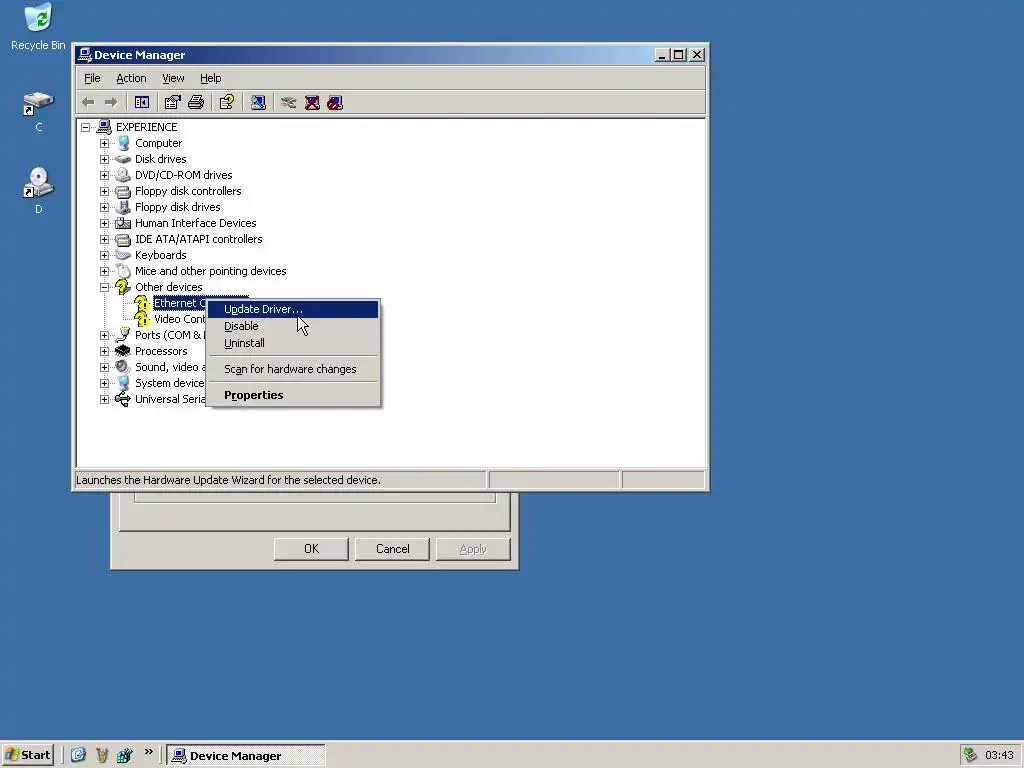Screen dimensions: 1024x768
Task: Click the Scan for hardware changes toolbar icon
Action: click(258, 103)
